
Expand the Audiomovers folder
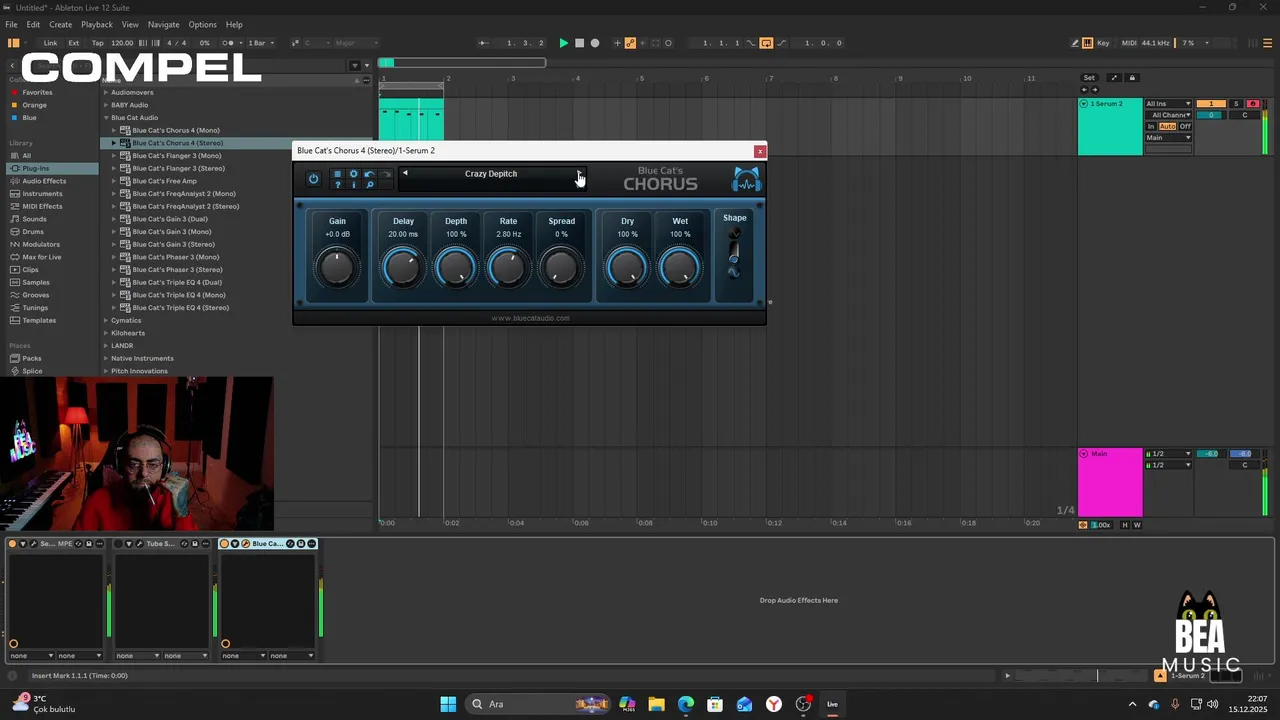coord(106,92)
